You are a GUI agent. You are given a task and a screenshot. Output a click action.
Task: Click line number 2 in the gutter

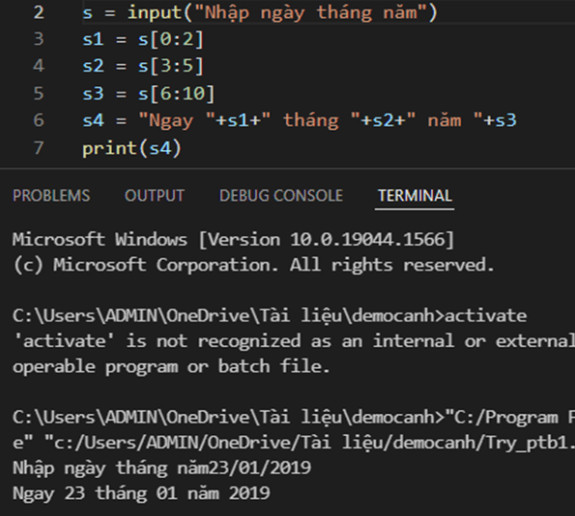point(39,13)
